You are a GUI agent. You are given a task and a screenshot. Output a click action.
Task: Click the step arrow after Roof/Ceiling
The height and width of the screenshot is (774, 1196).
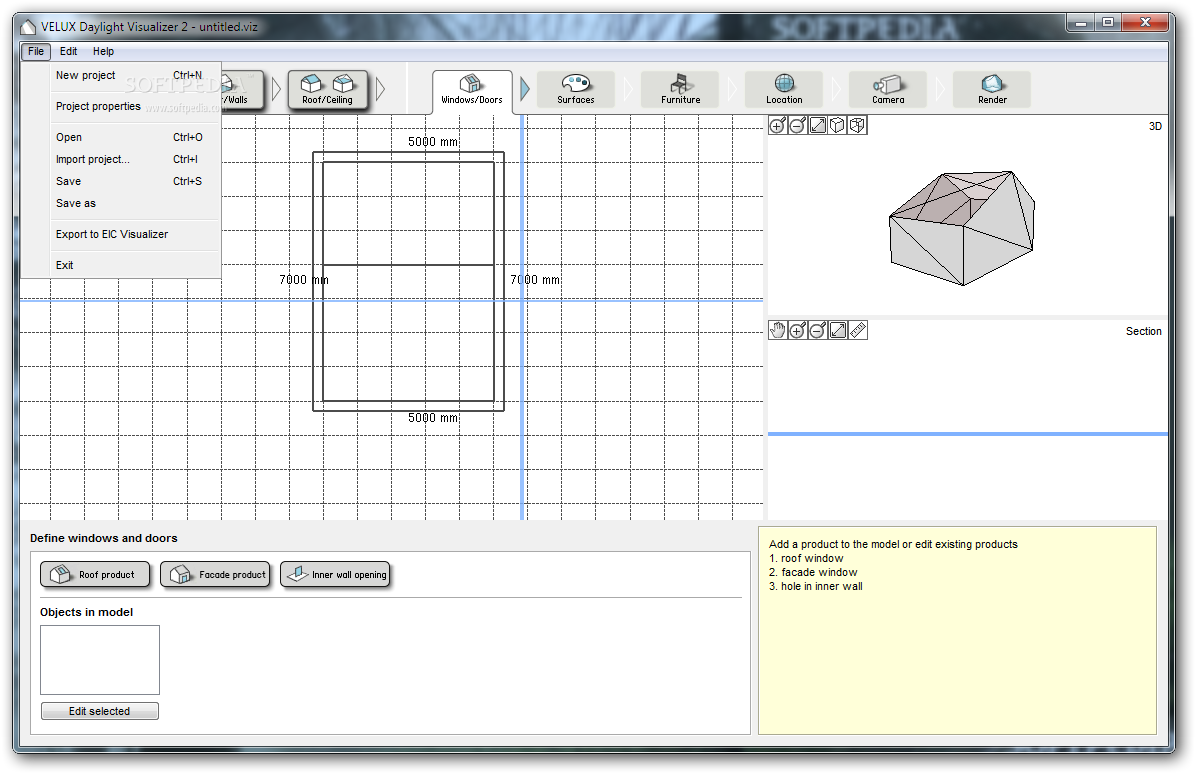[x=381, y=89]
